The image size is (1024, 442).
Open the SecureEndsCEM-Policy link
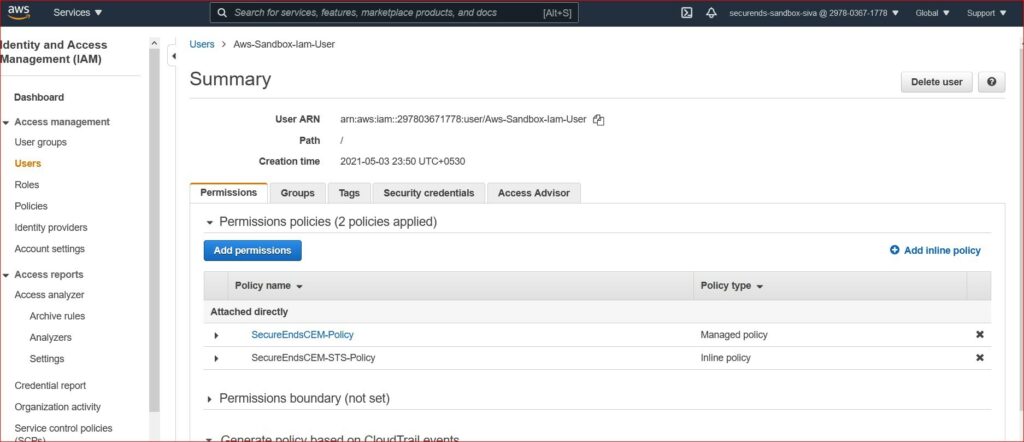302,335
